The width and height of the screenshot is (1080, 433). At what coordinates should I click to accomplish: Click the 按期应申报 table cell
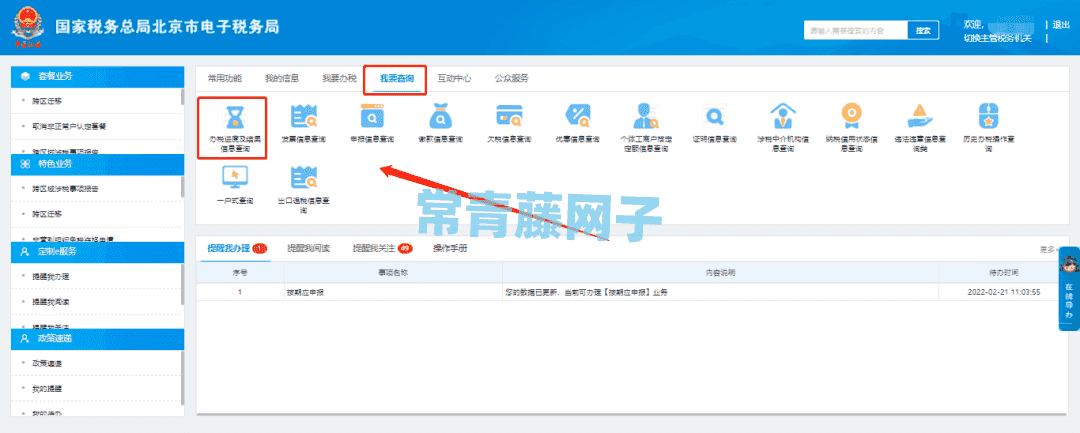(393, 292)
